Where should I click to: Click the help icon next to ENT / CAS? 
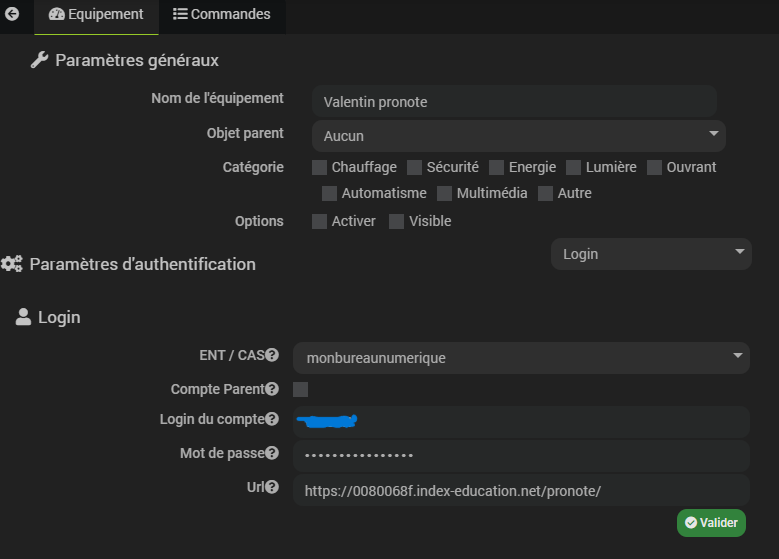(x=272, y=356)
